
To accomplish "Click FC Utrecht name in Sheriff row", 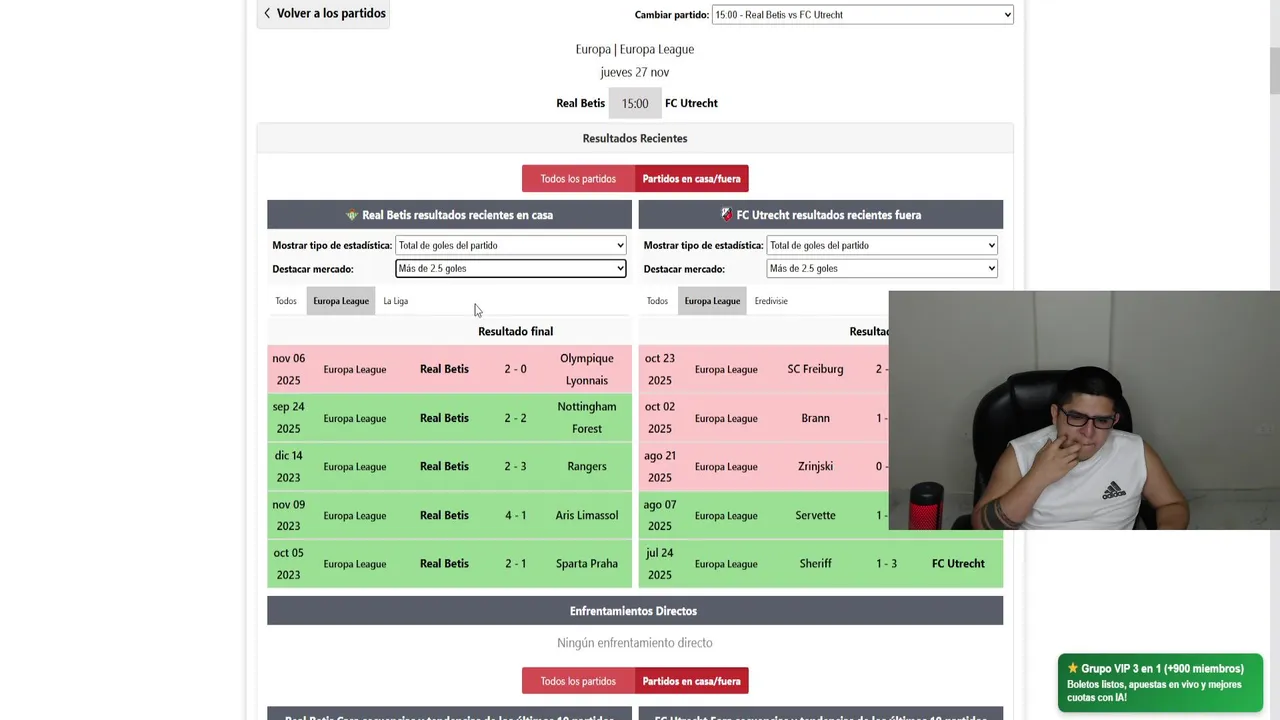I will [958, 563].
